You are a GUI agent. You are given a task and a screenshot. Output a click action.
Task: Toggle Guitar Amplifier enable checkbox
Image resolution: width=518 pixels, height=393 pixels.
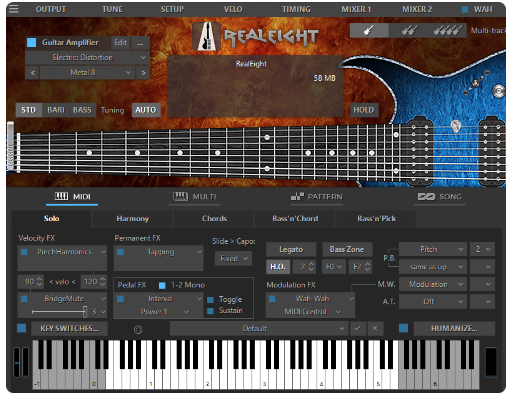32,42
